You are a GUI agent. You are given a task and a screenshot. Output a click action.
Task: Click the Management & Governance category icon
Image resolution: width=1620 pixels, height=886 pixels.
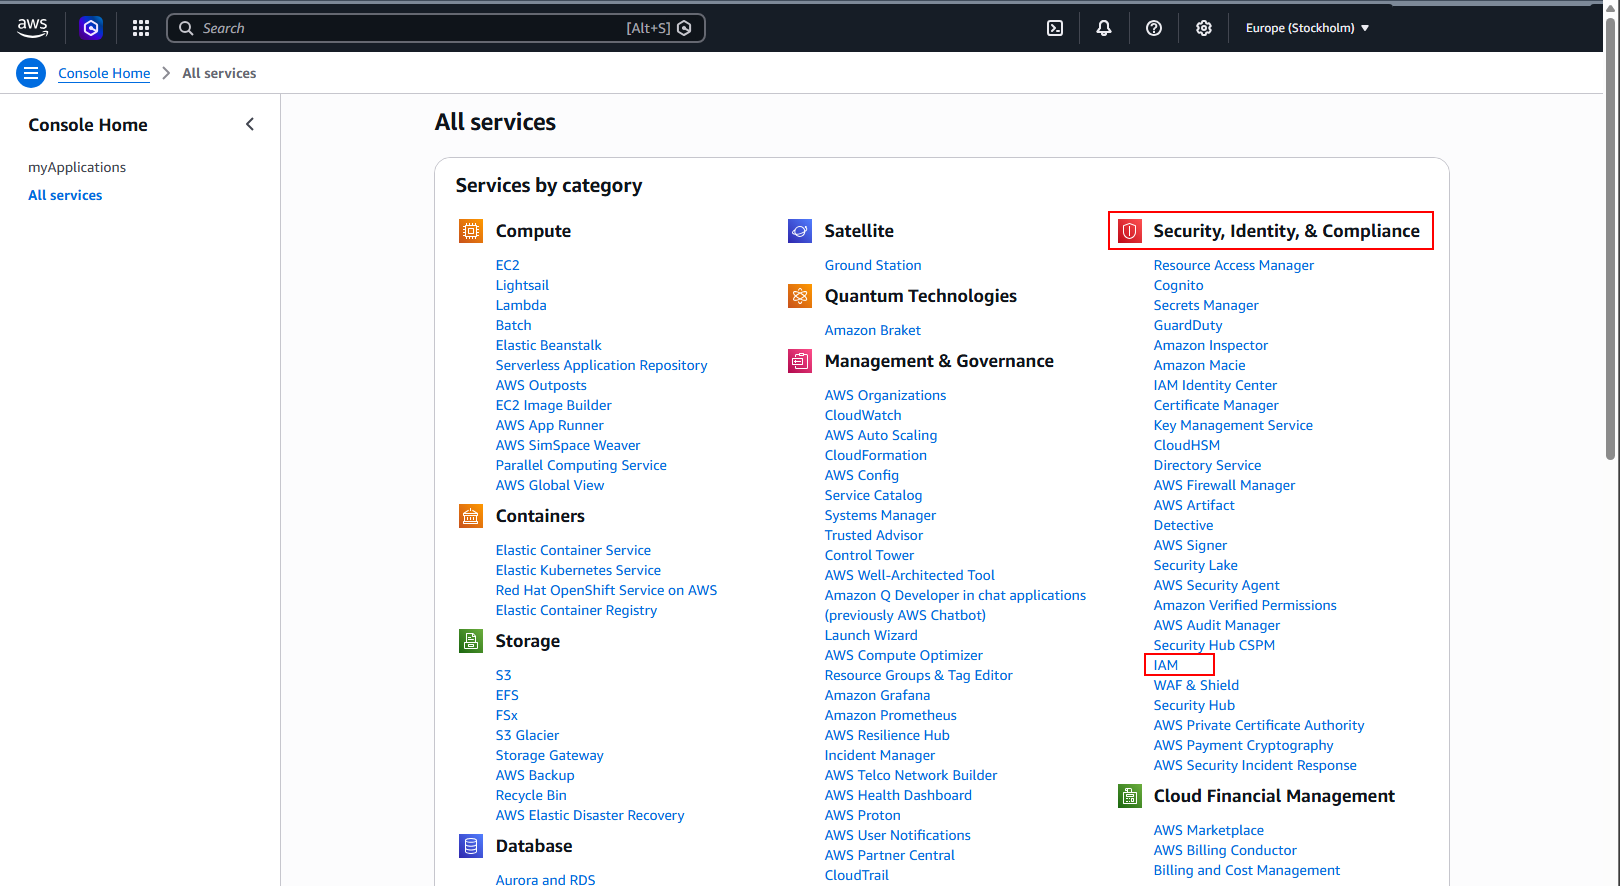coord(800,361)
